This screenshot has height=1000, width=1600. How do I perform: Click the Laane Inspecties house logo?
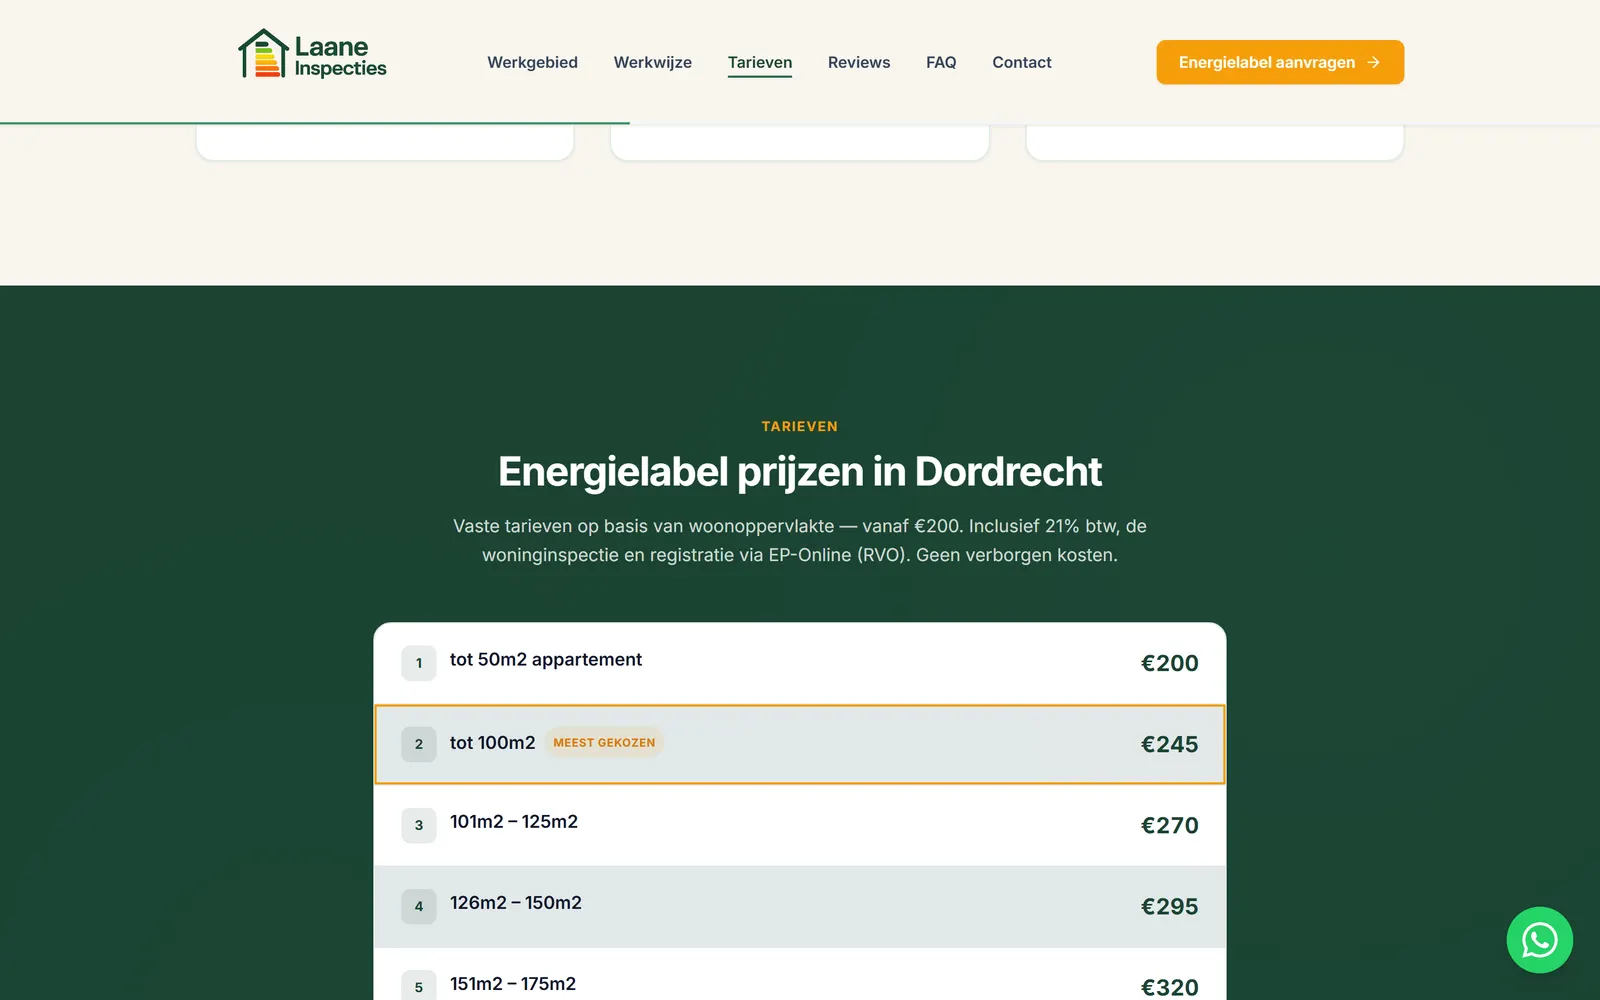312,54
